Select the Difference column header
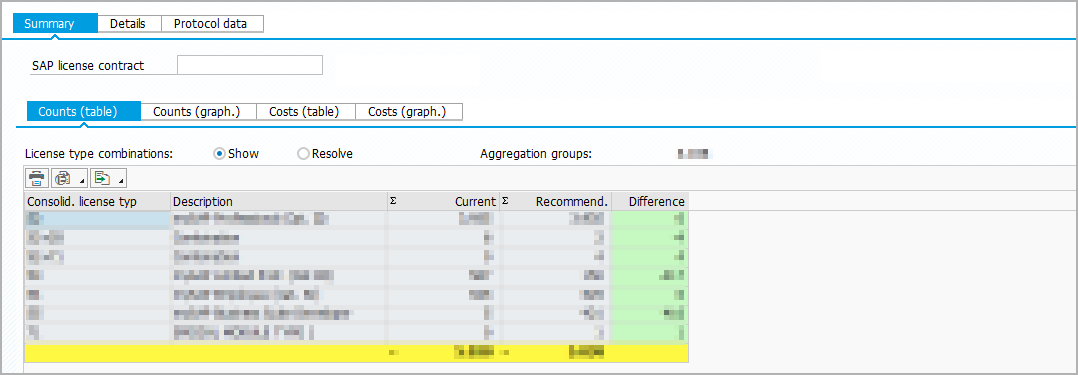The width and height of the screenshot is (1078, 375). click(x=650, y=202)
